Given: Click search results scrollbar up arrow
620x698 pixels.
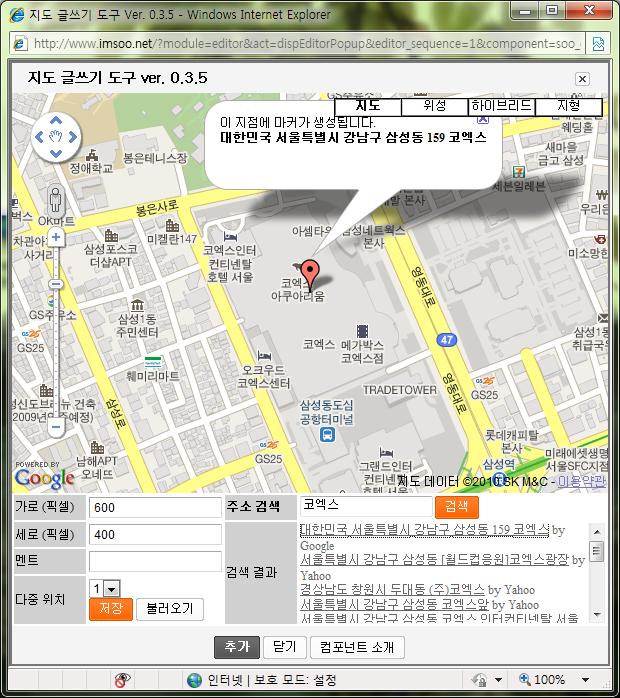Looking at the screenshot, I should coord(597,532).
